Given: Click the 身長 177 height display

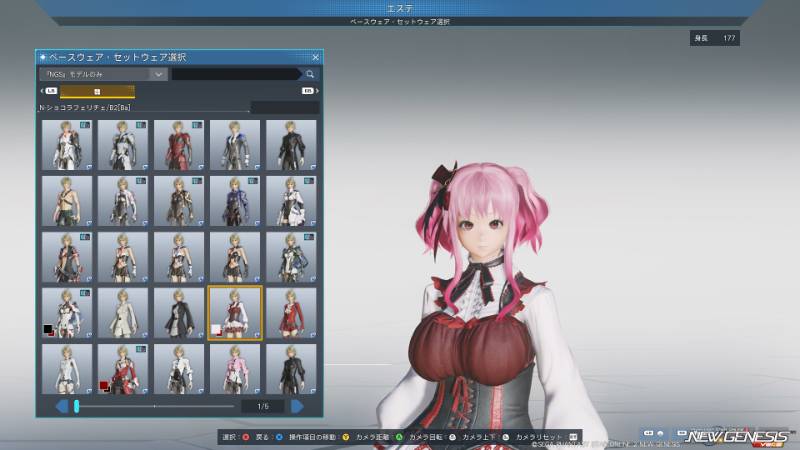Looking at the screenshot, I should pyautogui.click(x=715, y=38).
